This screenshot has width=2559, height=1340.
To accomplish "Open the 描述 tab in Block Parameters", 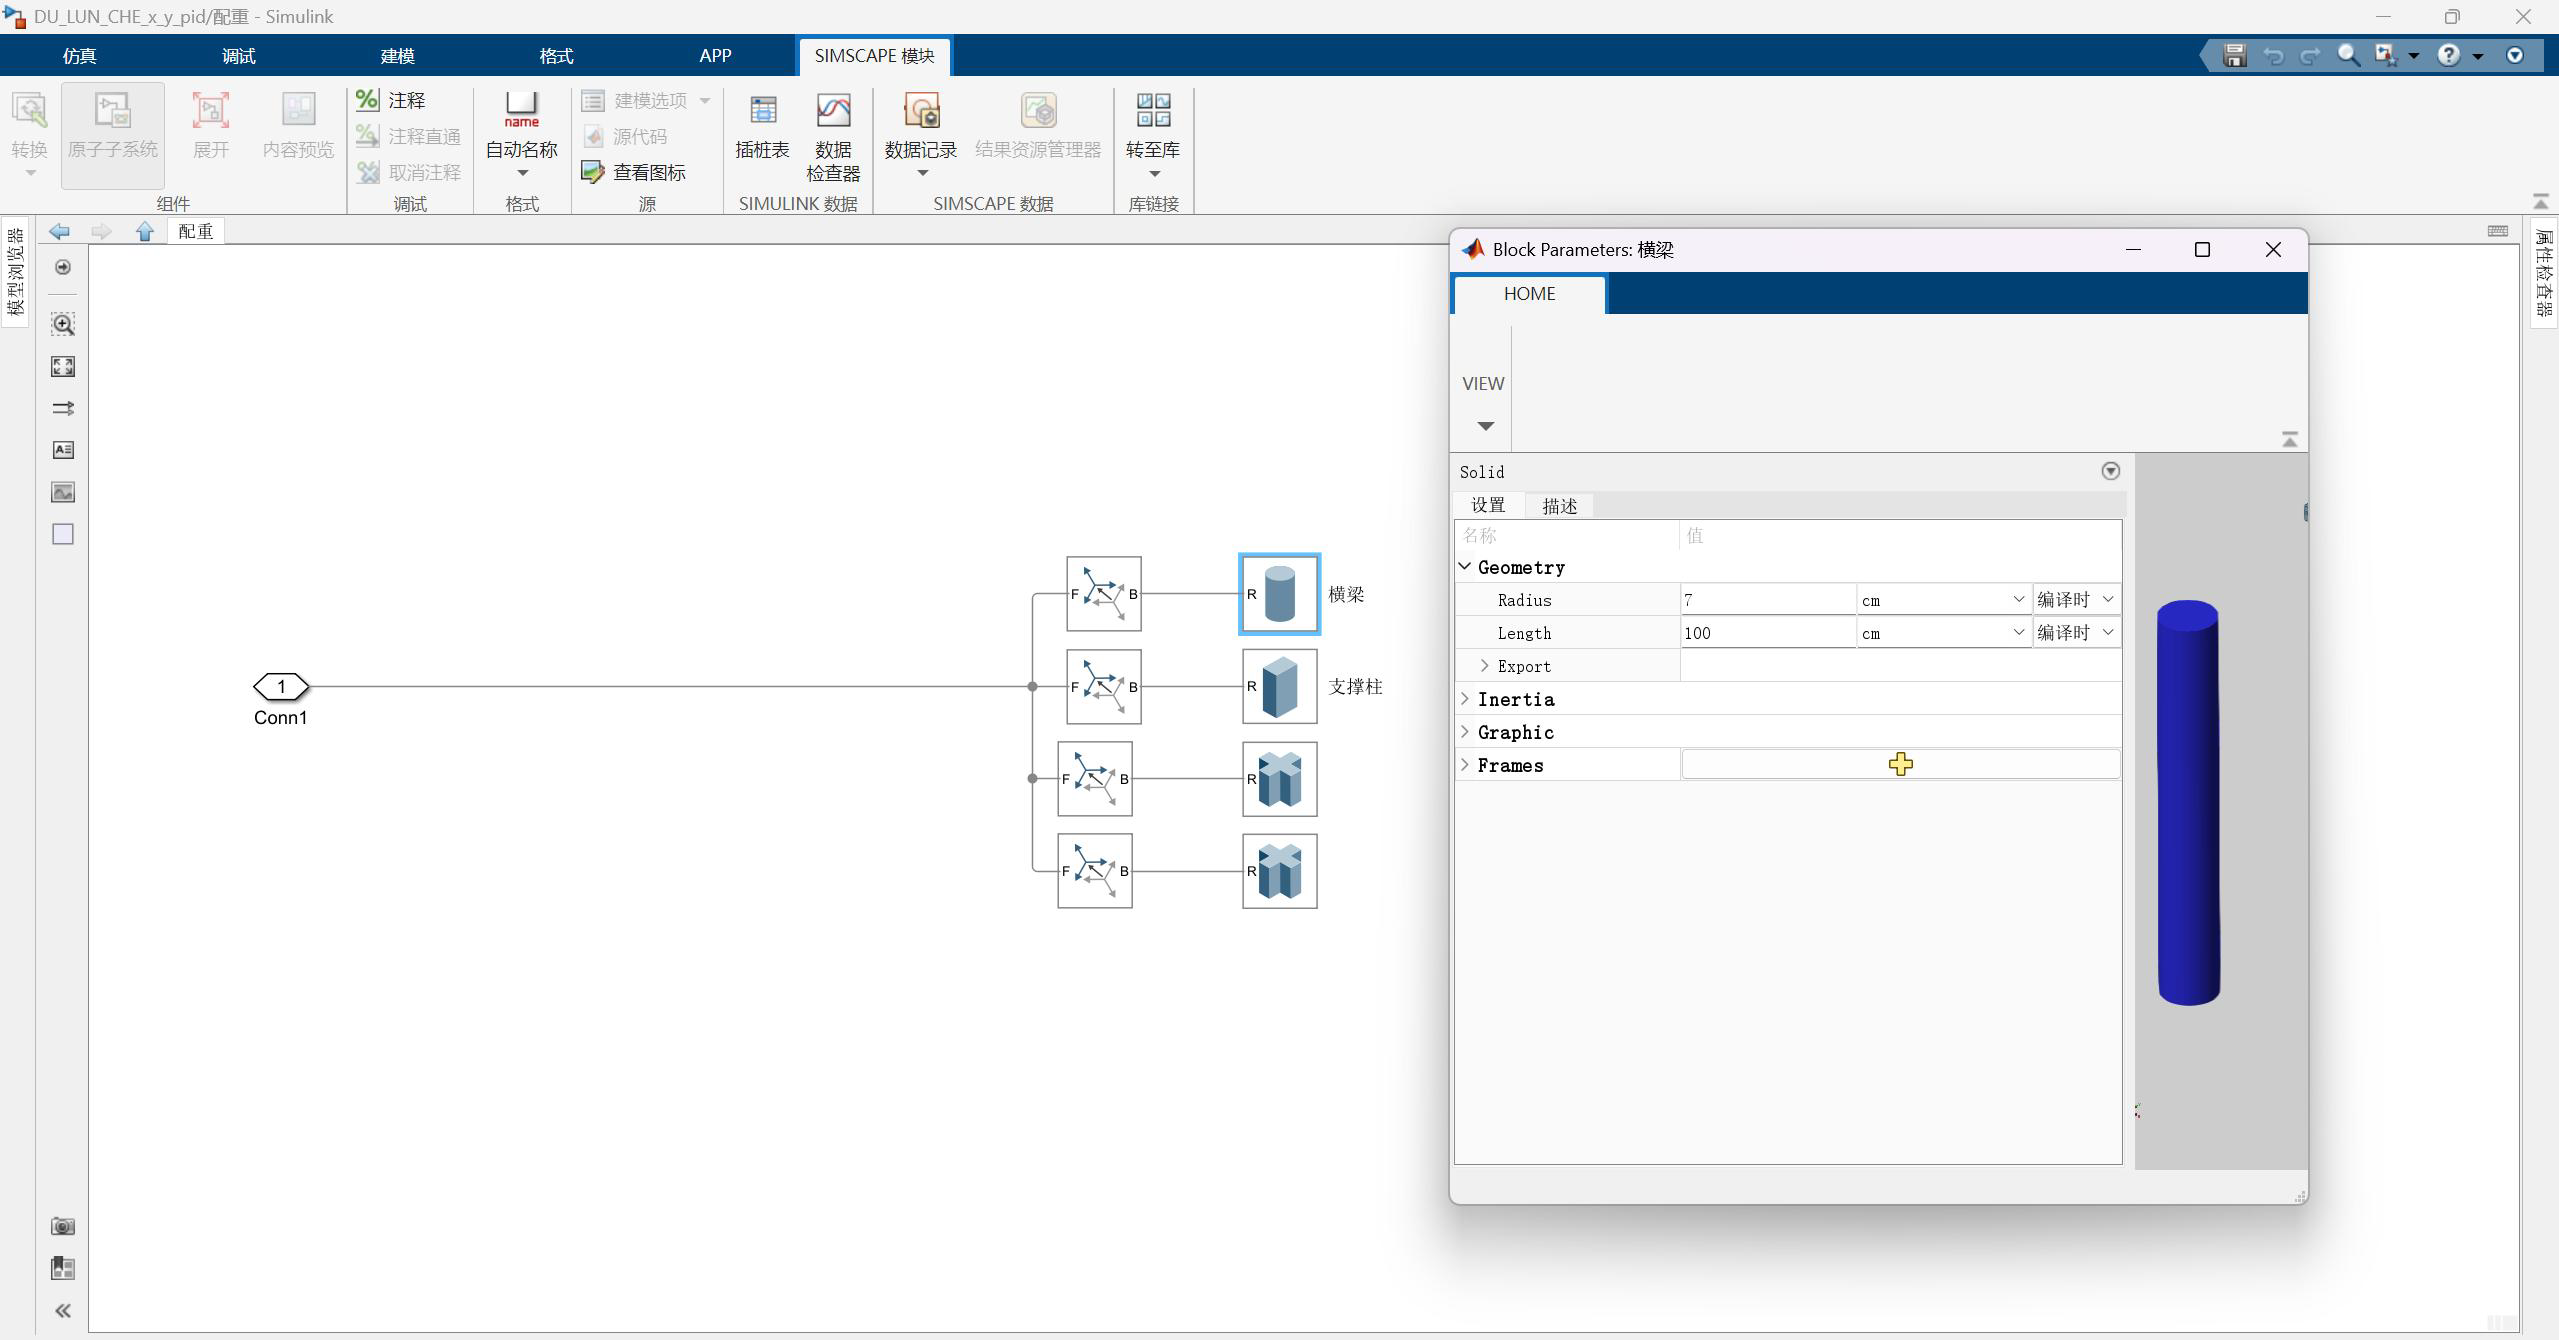I will point(1559,506).
